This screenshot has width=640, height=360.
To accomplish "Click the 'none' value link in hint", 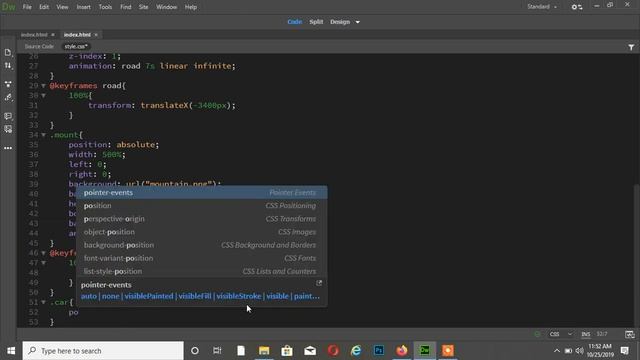I will pos(111,296).
